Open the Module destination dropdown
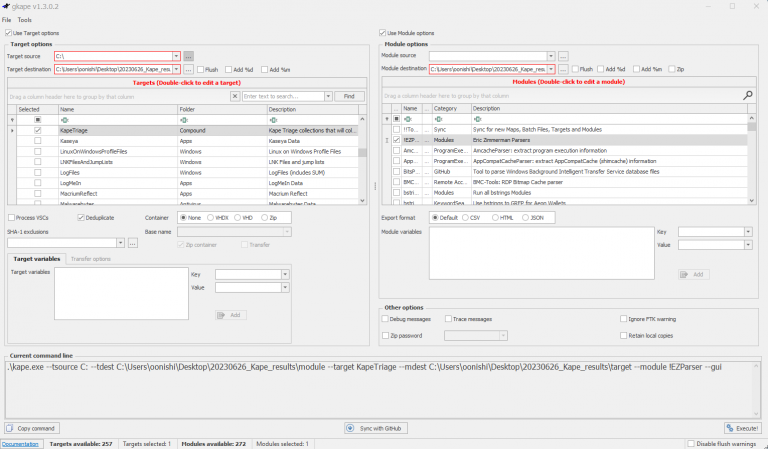Screen dimensions: 768x449 (552, 69)
